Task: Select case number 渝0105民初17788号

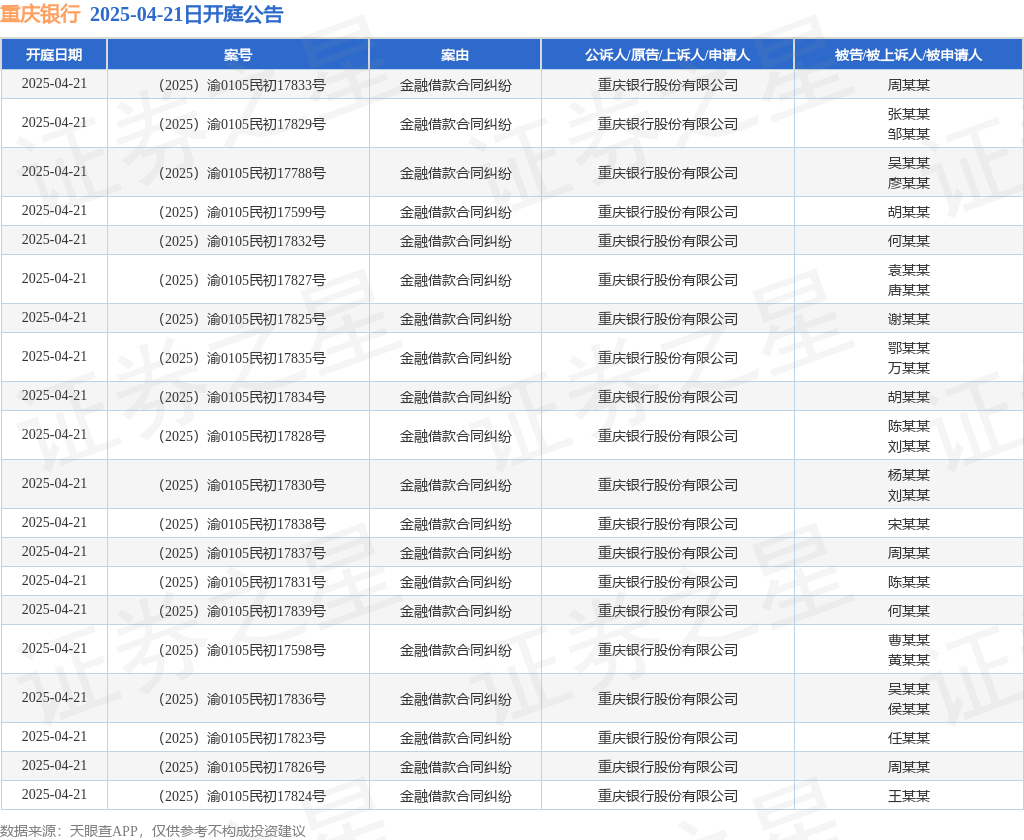Action: tap(242, 173)
